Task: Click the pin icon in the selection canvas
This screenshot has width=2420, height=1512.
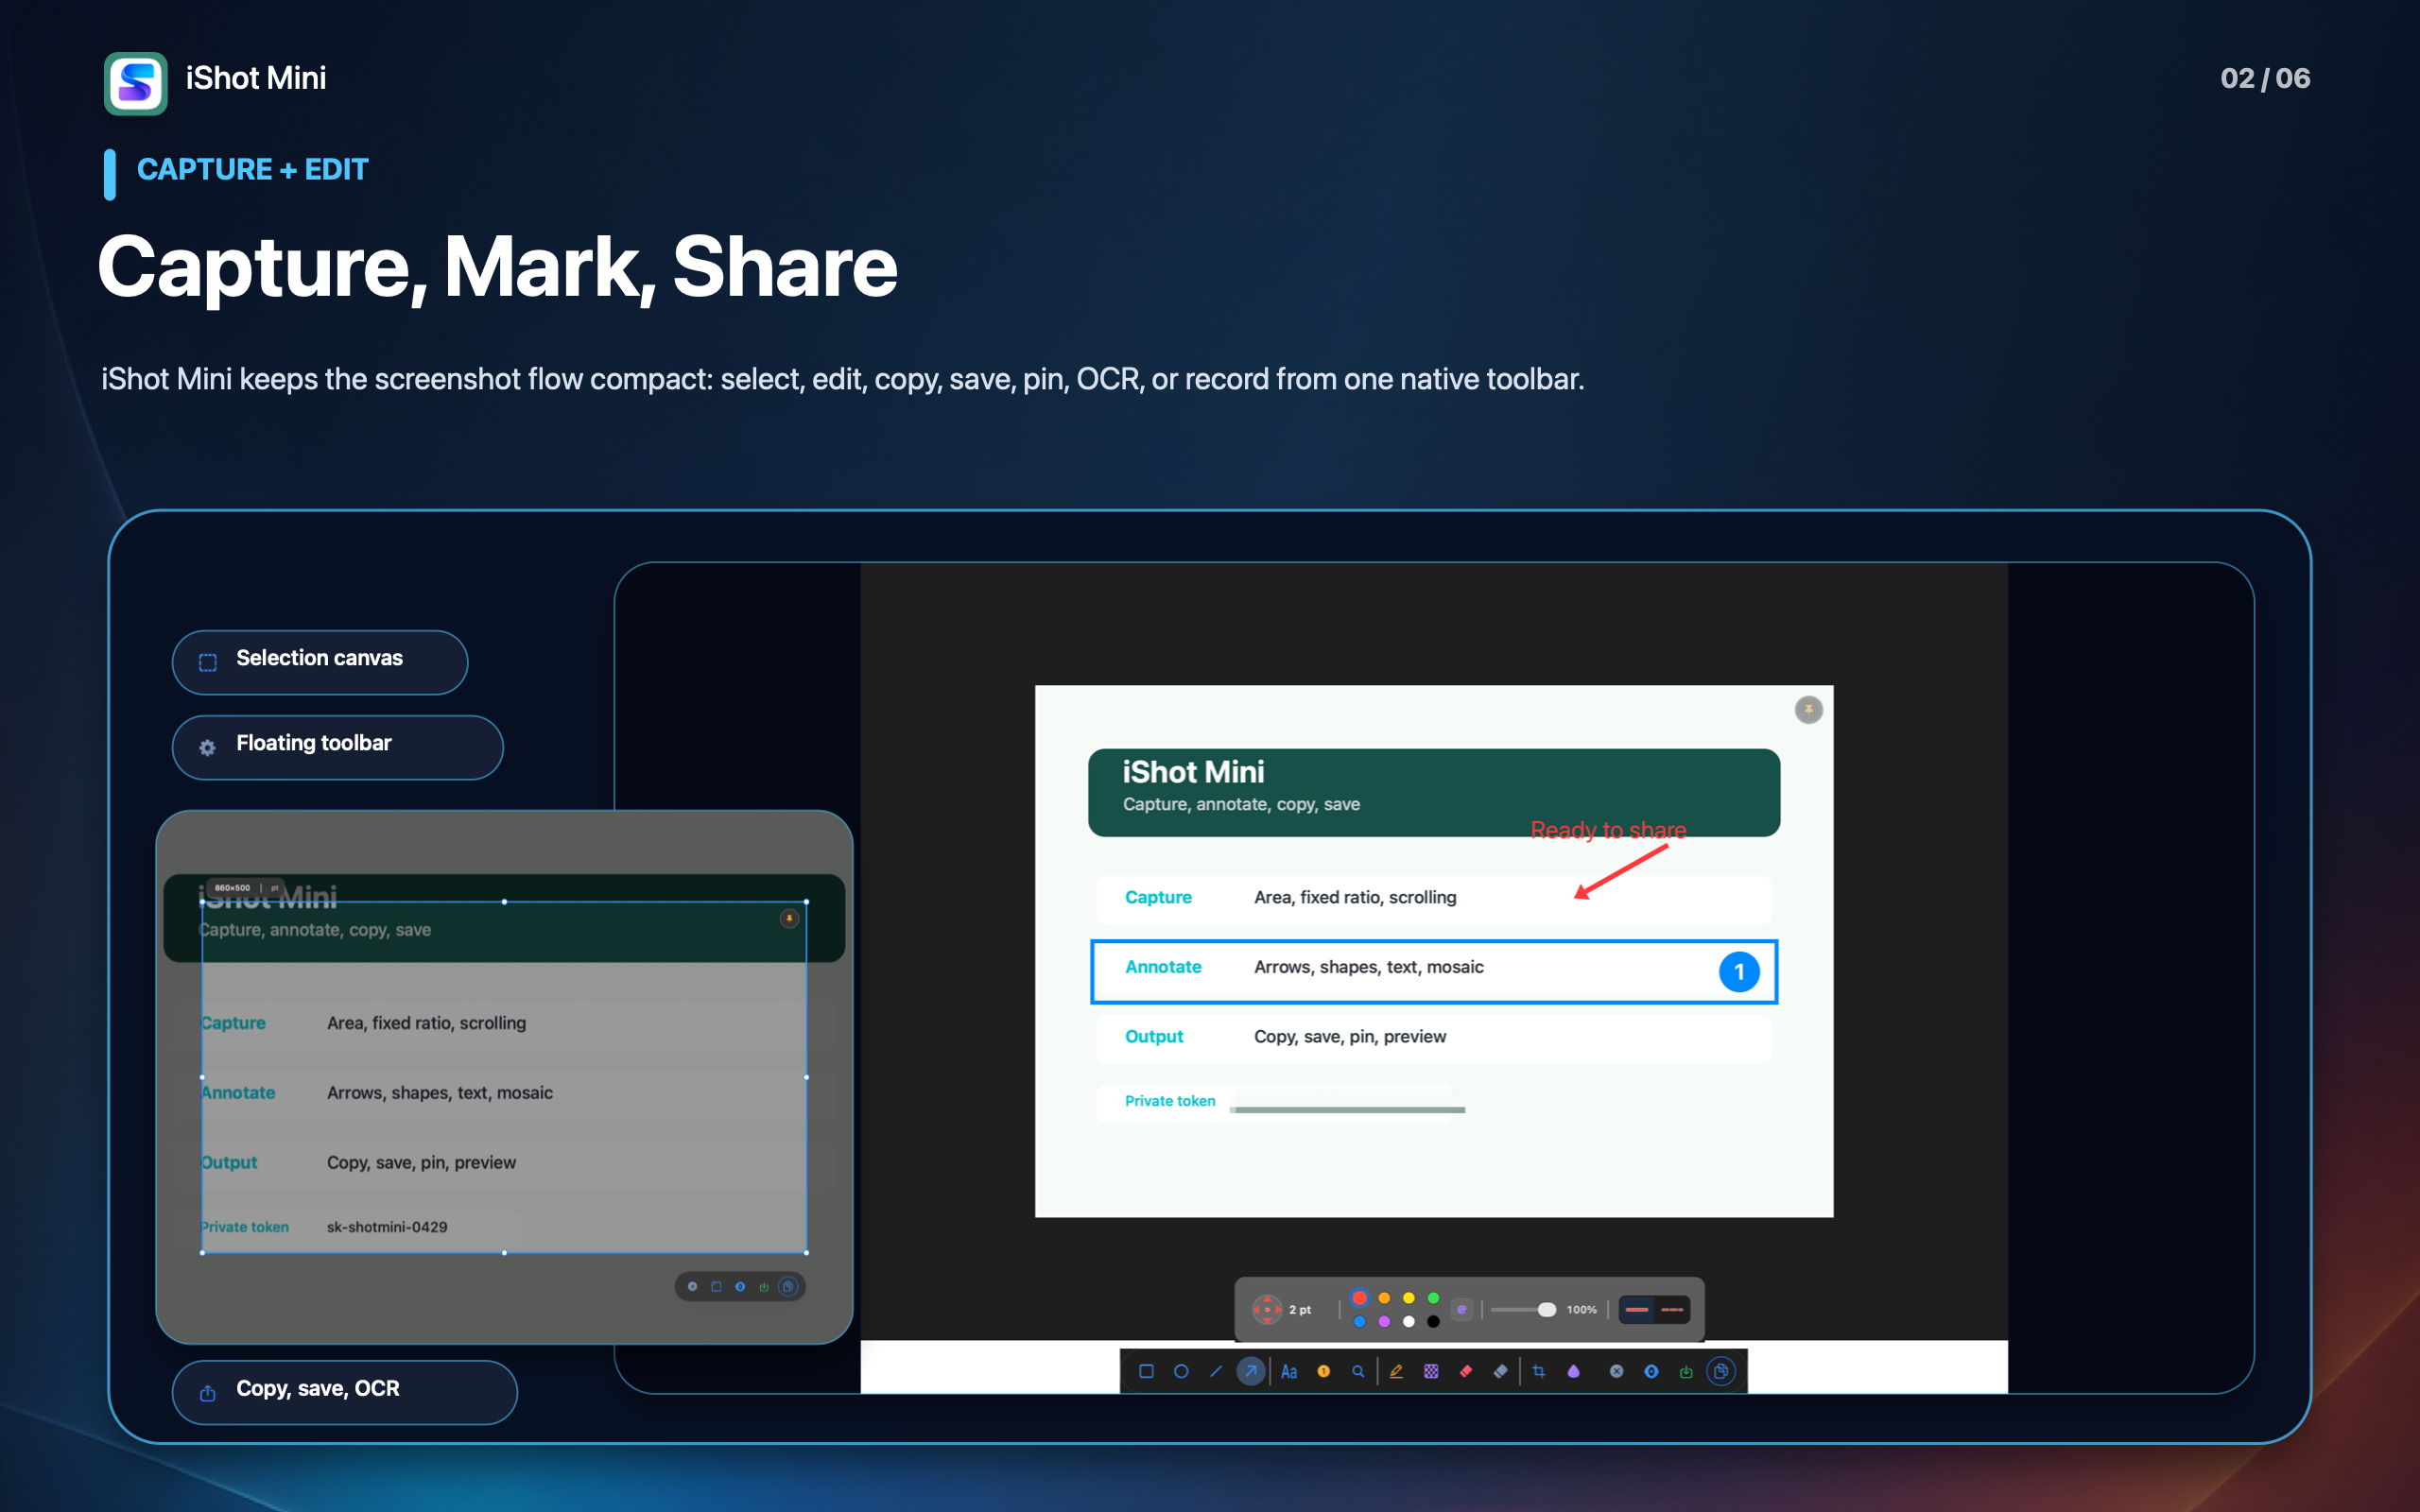Action: click(x=789, y=918)
